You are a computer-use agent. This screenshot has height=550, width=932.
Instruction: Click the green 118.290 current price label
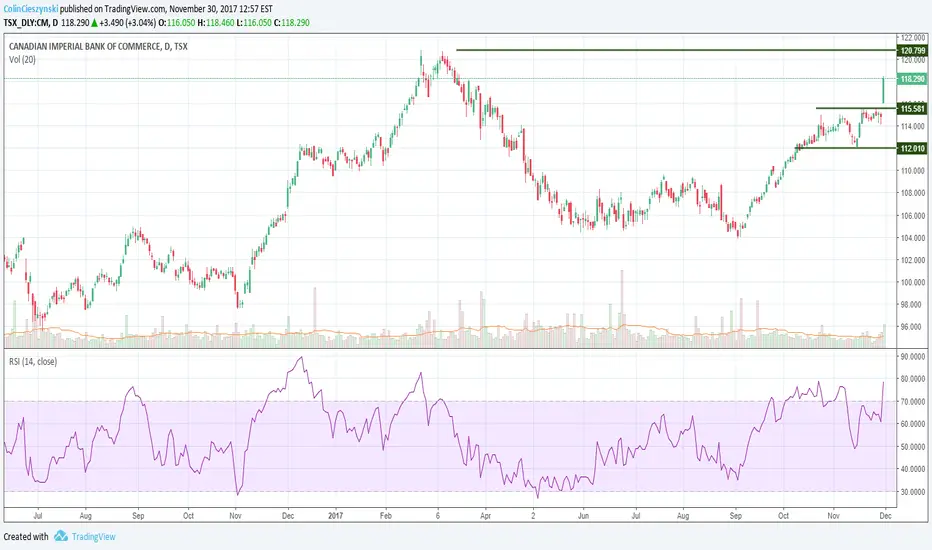[x=912, y=78]
